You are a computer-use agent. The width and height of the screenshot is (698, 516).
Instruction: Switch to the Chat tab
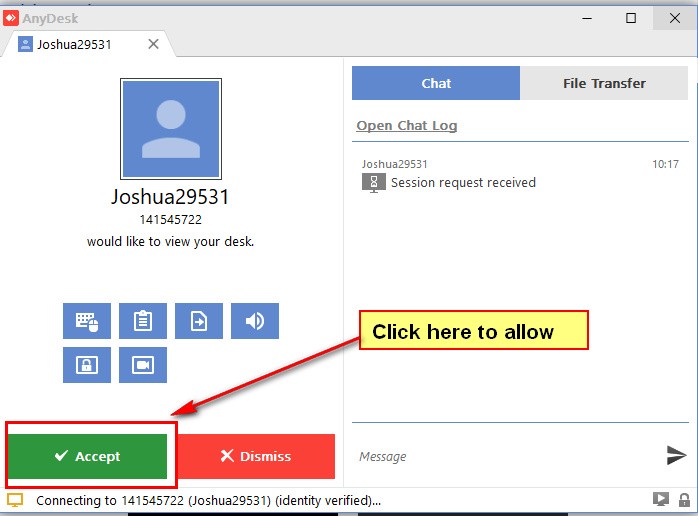[x=436, y=83]
